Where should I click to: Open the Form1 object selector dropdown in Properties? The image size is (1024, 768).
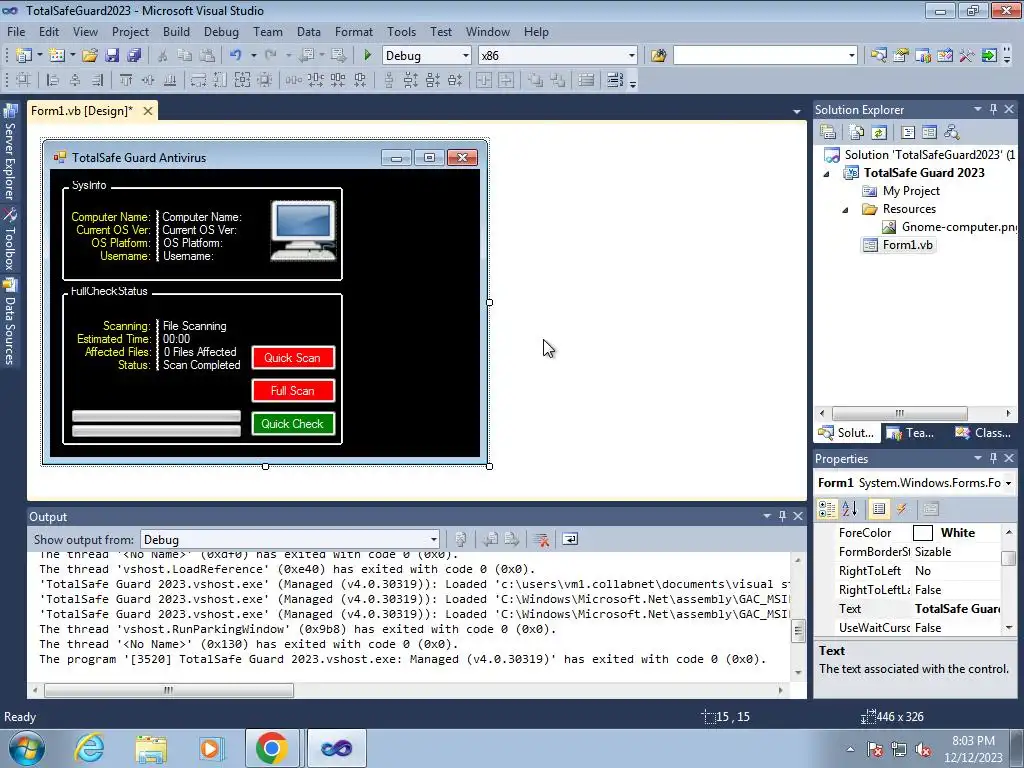pyautogui.click(x=1008, y=483)
